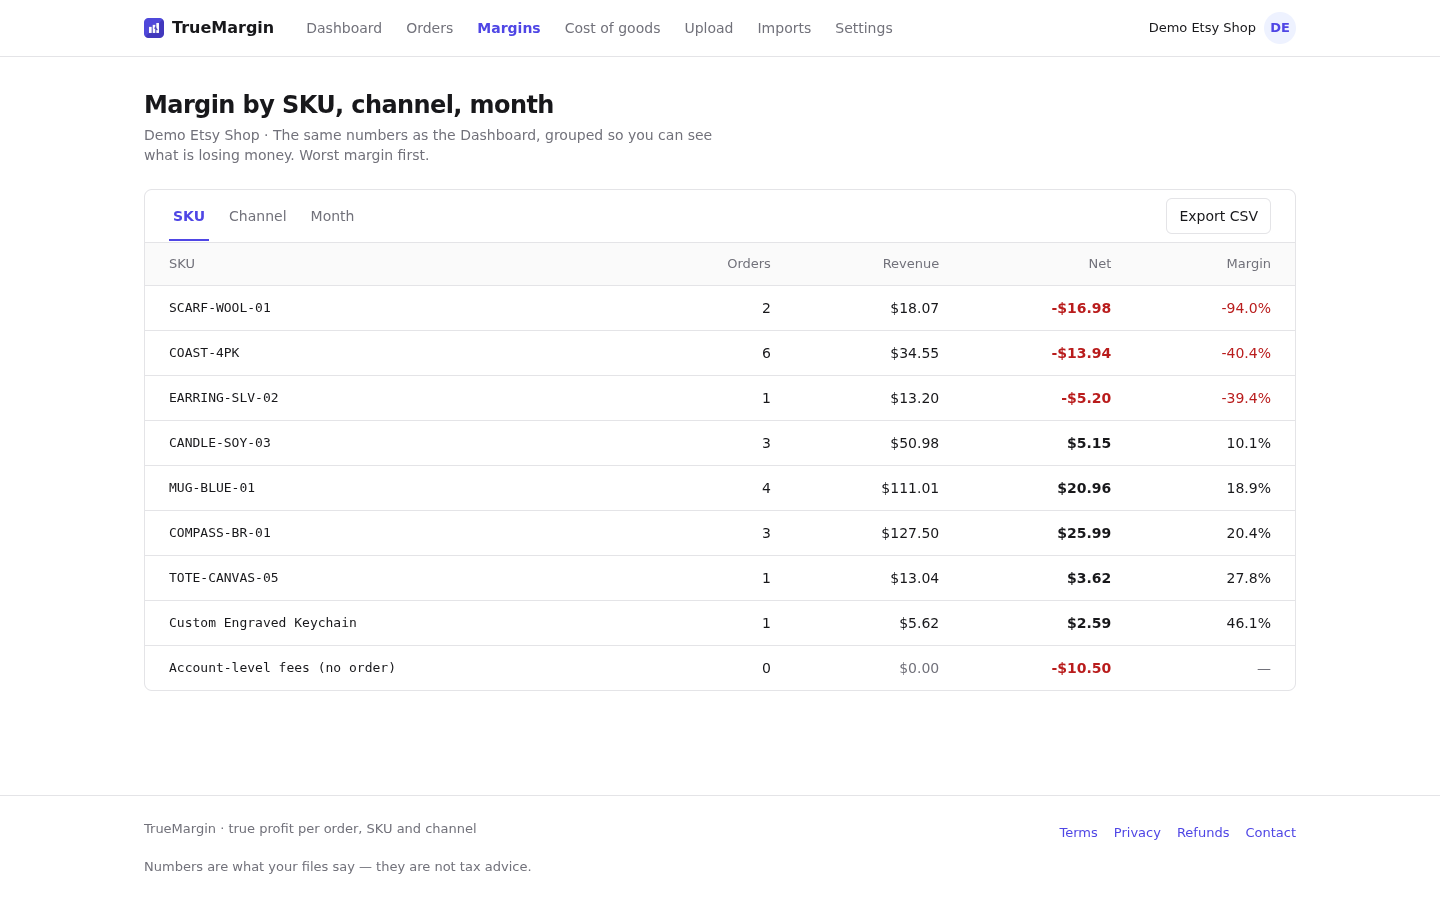This screenshot has height=900, width=1440.
Task: Click the Margin column header
Action: coord(1249,264)
